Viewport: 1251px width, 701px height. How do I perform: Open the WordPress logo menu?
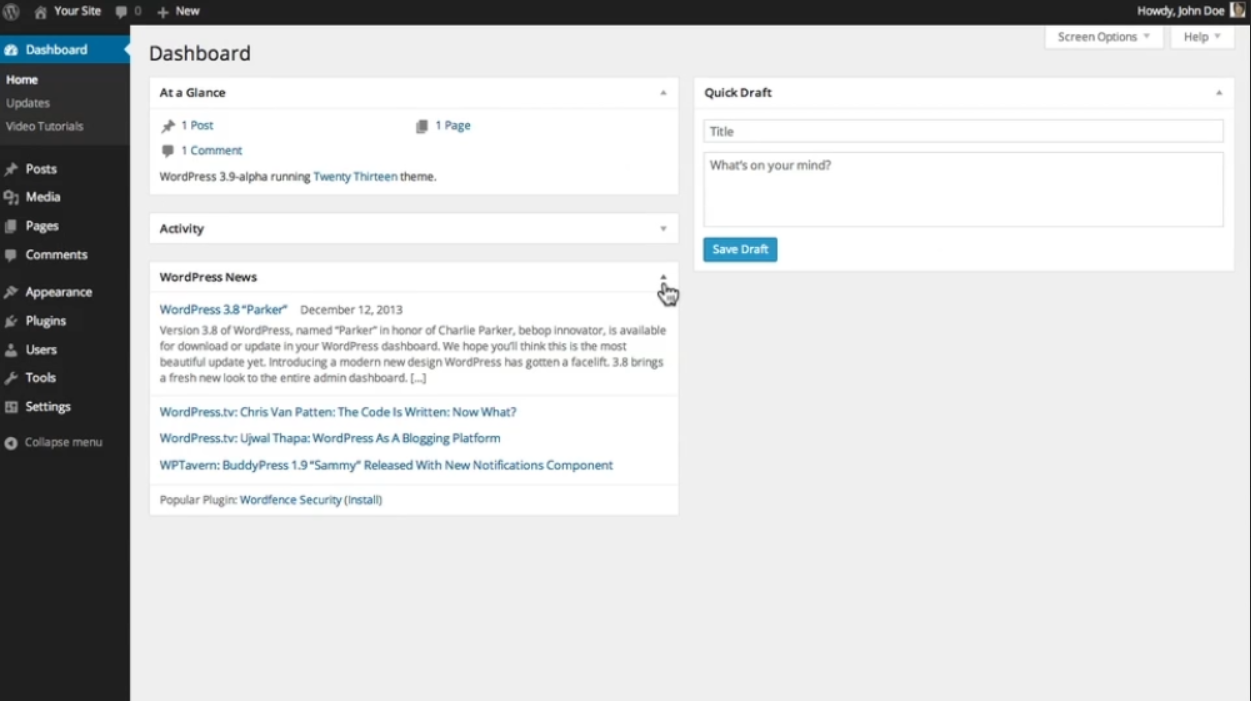(11, 11)
